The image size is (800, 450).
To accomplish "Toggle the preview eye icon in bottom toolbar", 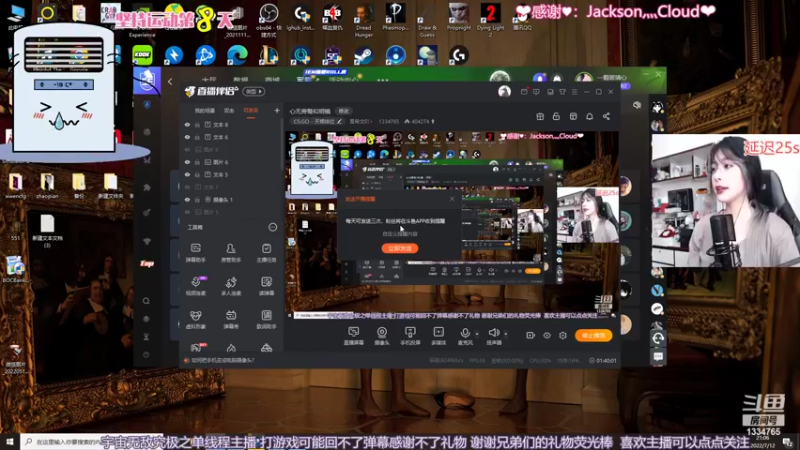I will tap(546, 335).
